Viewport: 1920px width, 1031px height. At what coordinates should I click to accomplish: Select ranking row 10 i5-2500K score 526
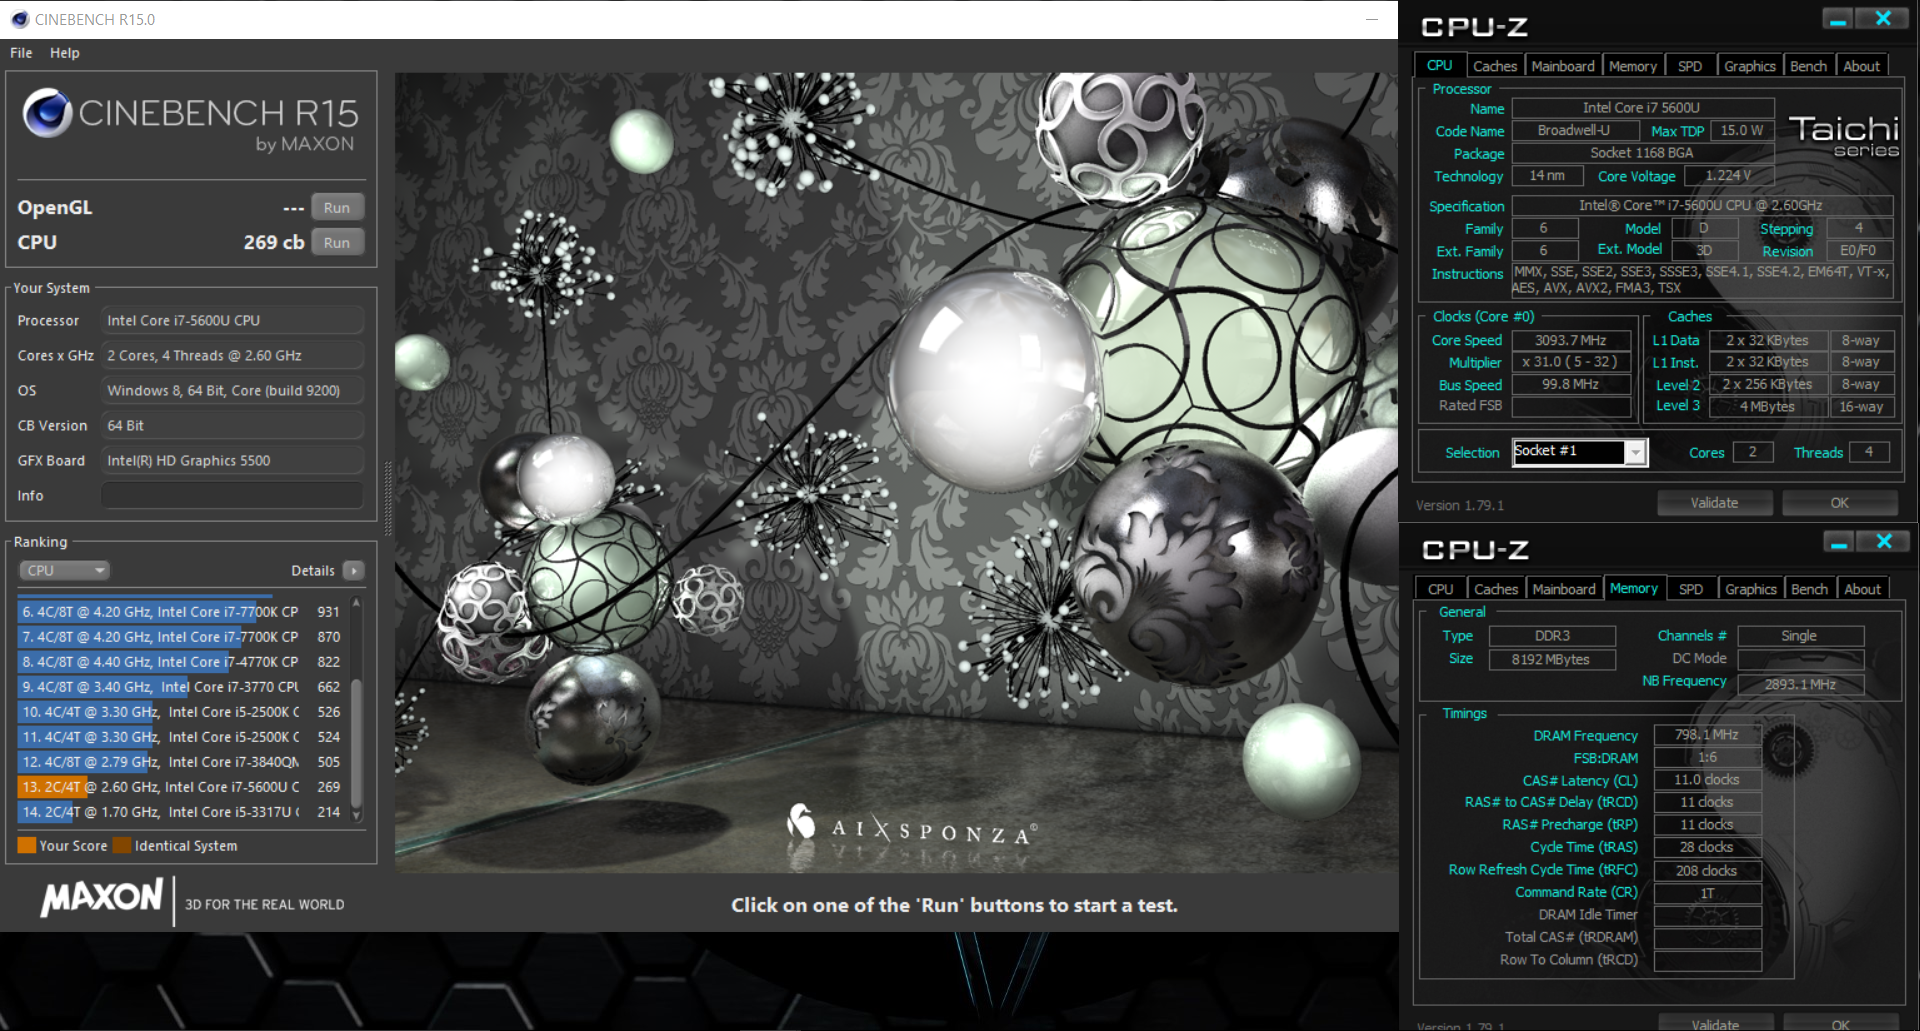point(181,712)
